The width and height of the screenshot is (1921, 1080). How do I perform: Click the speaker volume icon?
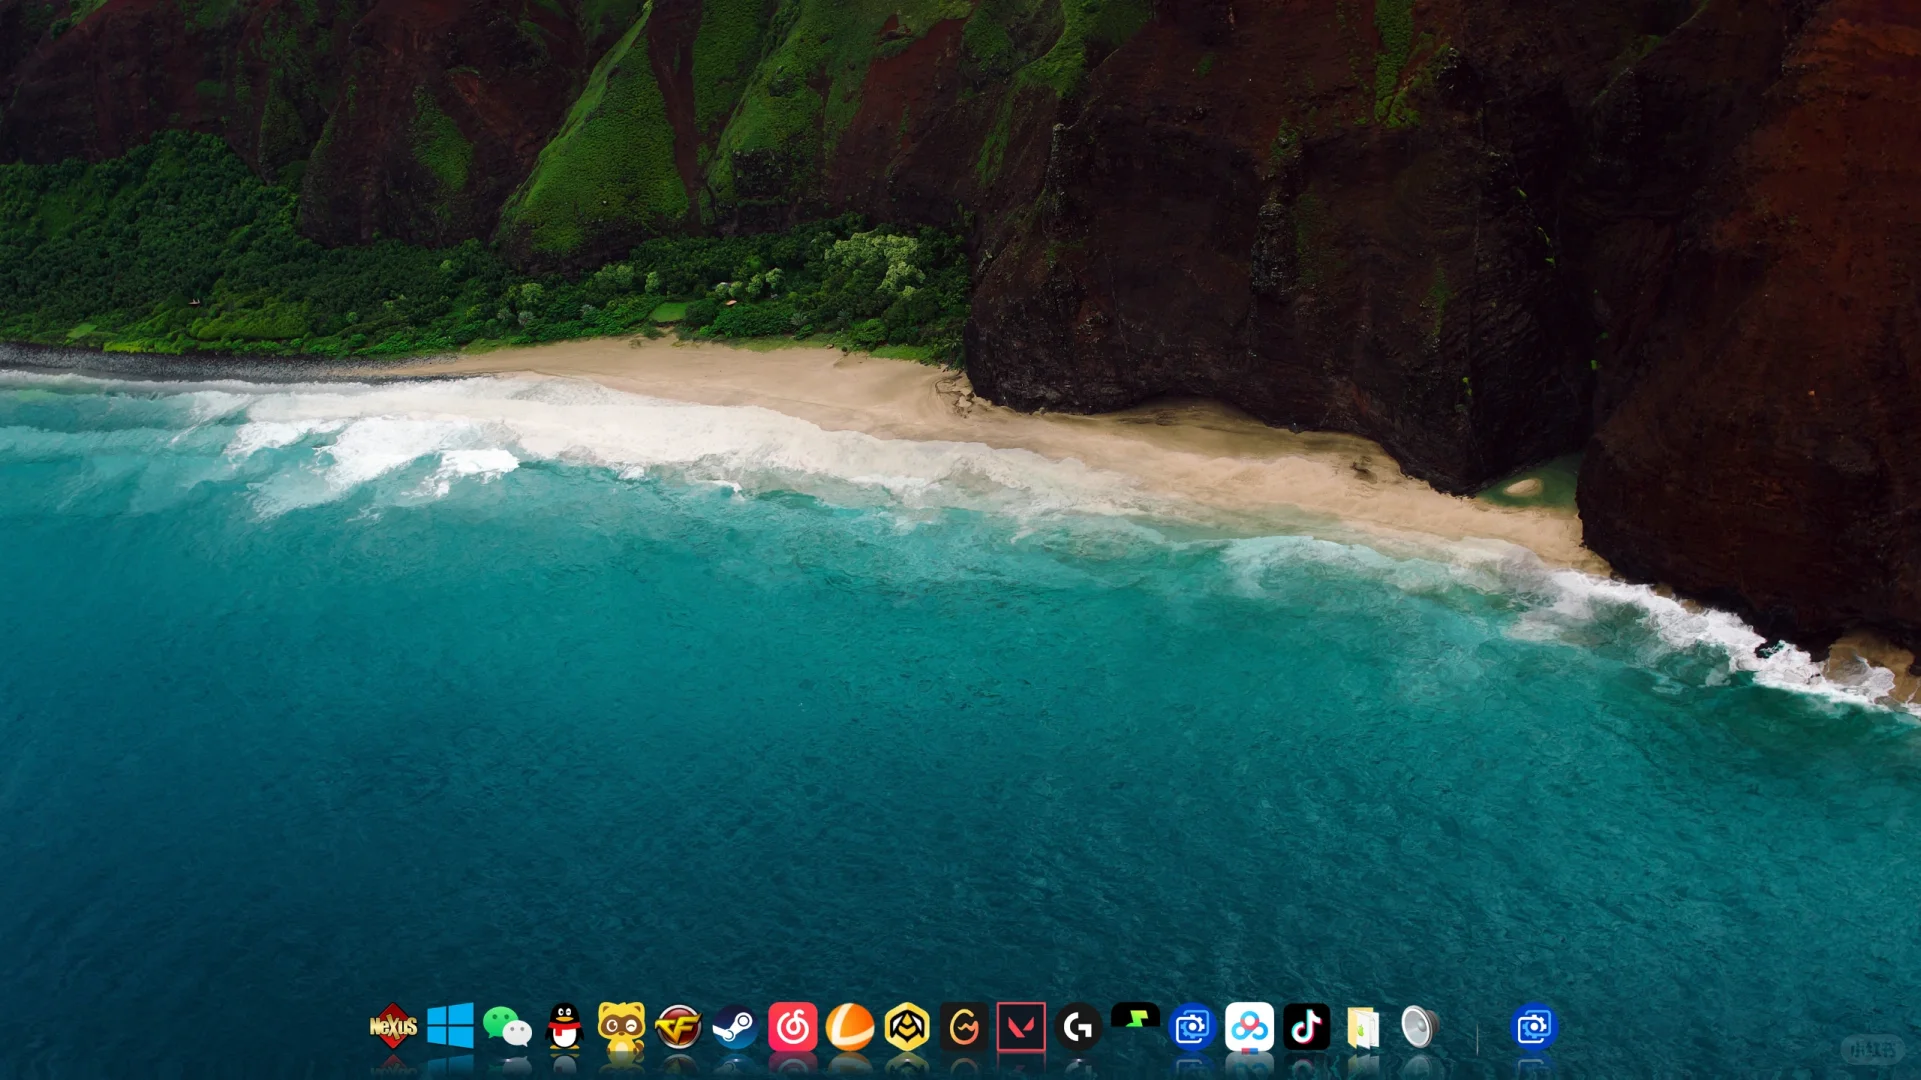[x=1420, y=1026]
